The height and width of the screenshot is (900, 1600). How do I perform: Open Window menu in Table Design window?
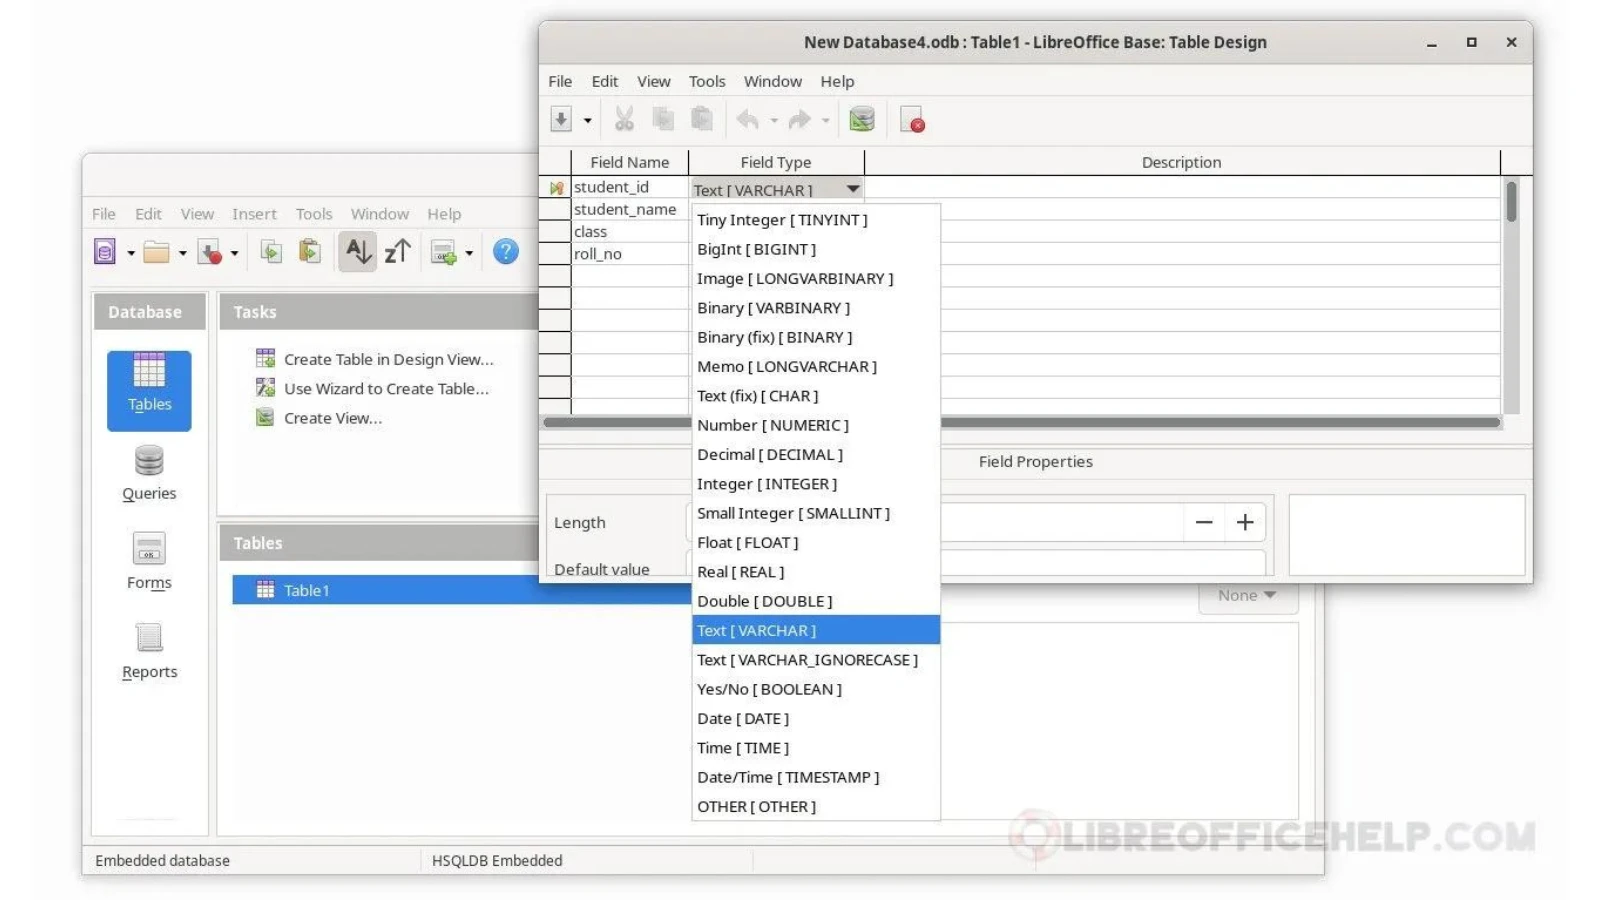(x=772, y=82)
